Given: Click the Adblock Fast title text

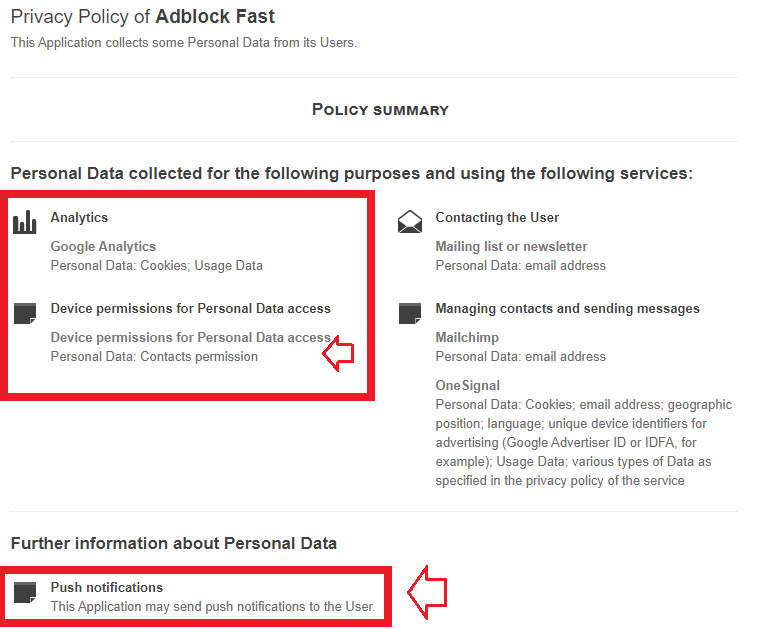Looking at the screenshot, I should click(215, 17).
